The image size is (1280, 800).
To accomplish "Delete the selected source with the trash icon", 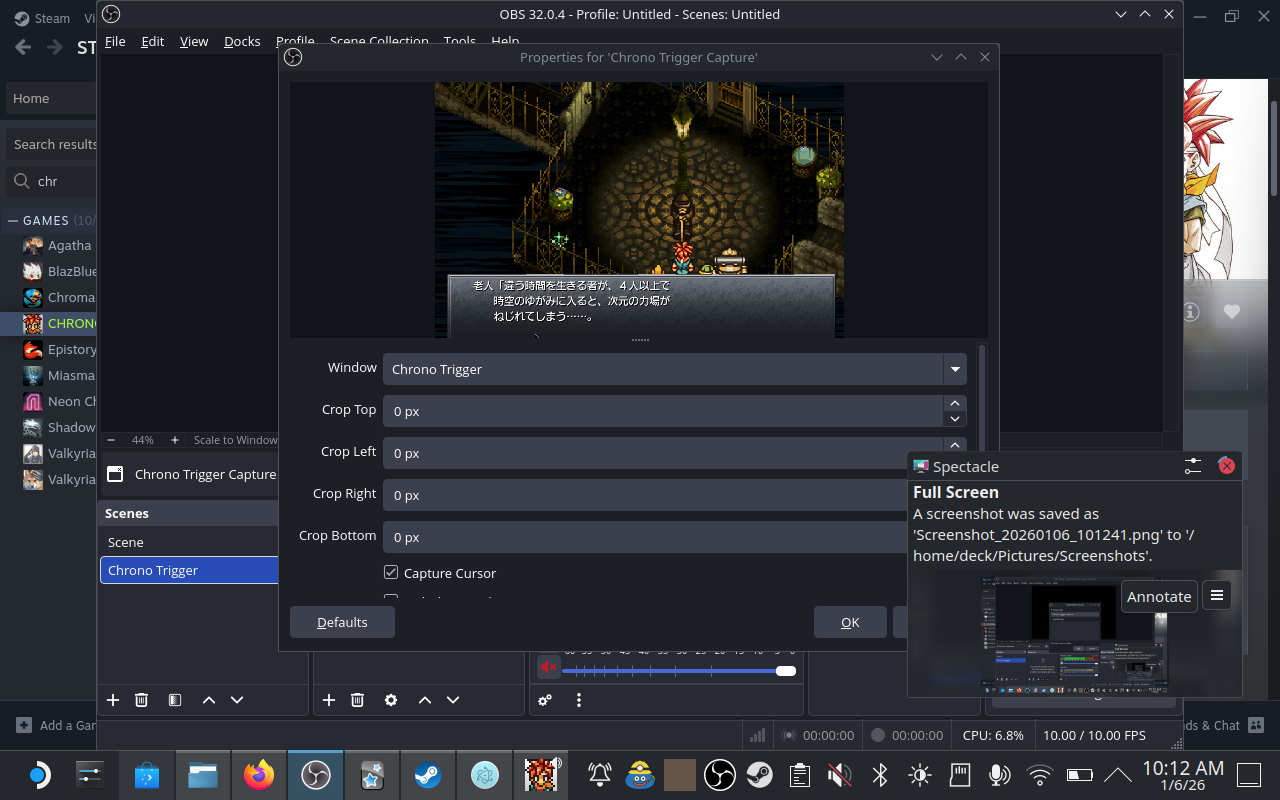I will [357, 700].
